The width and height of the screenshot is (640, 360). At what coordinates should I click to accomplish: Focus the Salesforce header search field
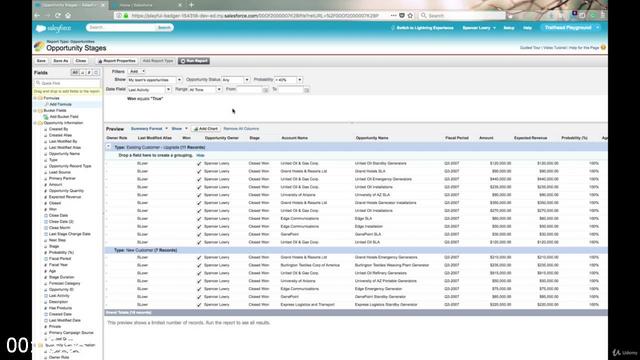(122, 27)
